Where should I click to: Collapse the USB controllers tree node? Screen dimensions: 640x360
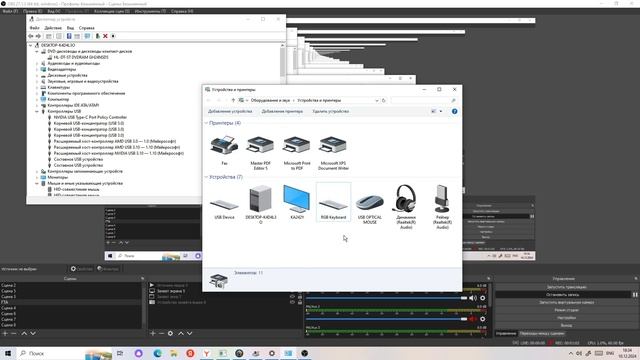[x=37, y=111]
